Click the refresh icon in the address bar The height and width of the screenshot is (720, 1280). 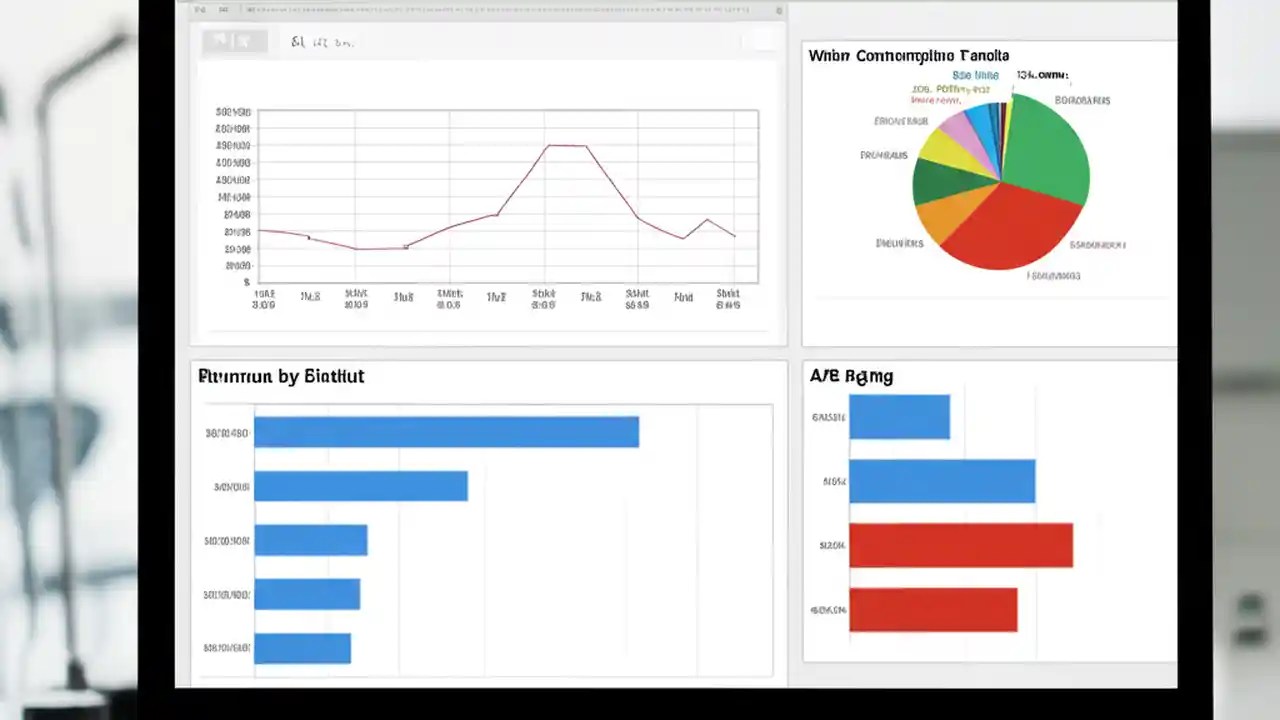coord(779,10)
